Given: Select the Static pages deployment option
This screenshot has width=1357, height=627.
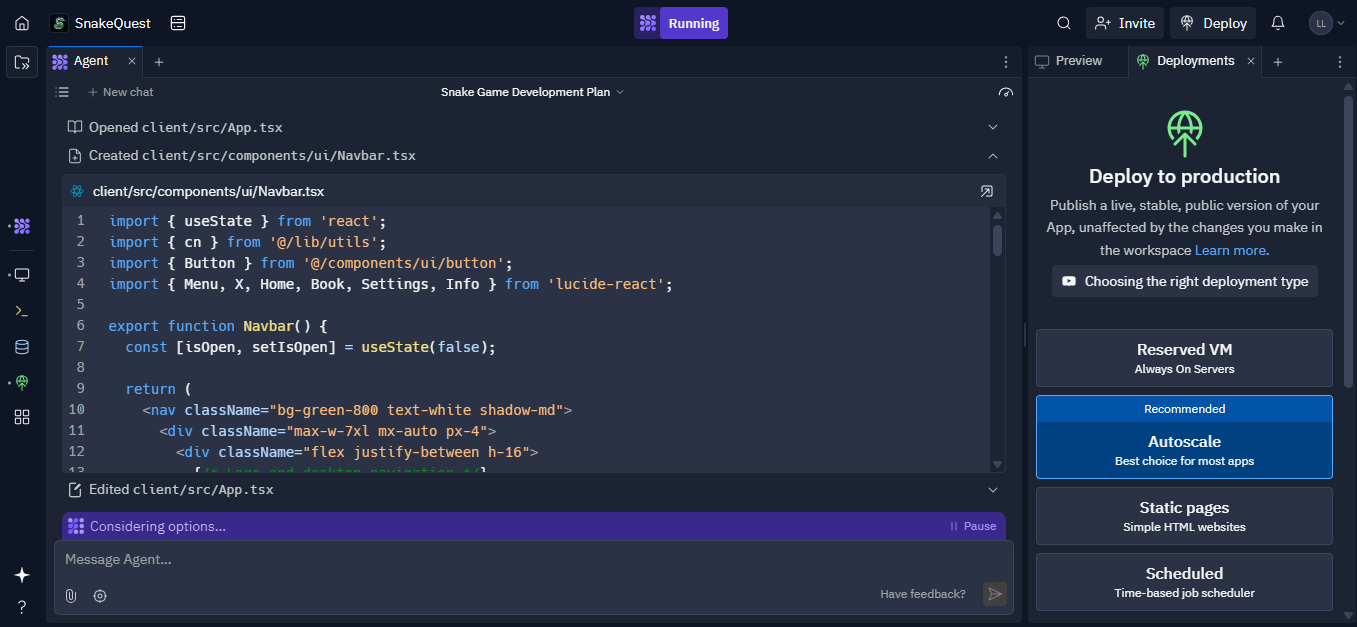Looking at the screenshot, I should pyautogui.click(x=1185, y=516).
